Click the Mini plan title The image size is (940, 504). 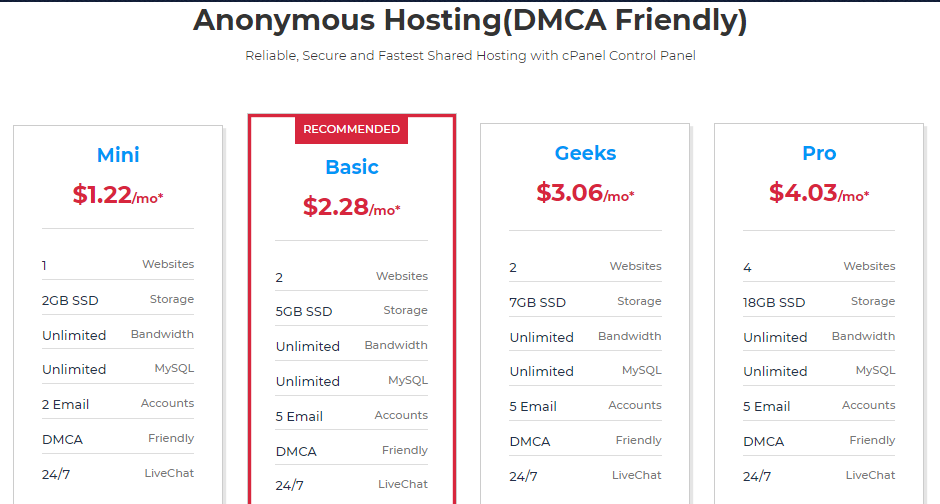click(118, 154)
